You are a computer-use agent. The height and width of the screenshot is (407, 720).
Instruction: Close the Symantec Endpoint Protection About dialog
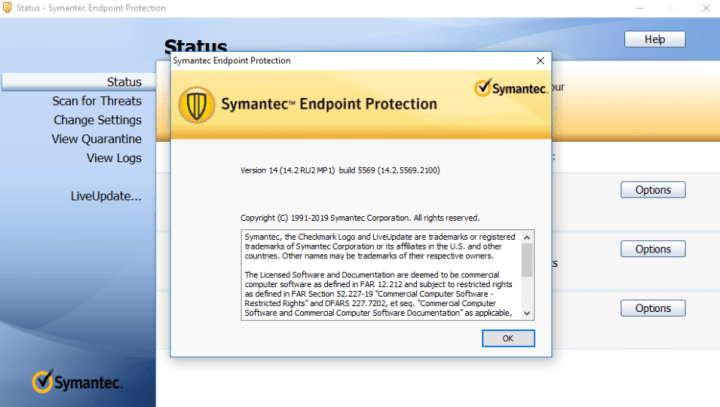click(x=540, y=61)
